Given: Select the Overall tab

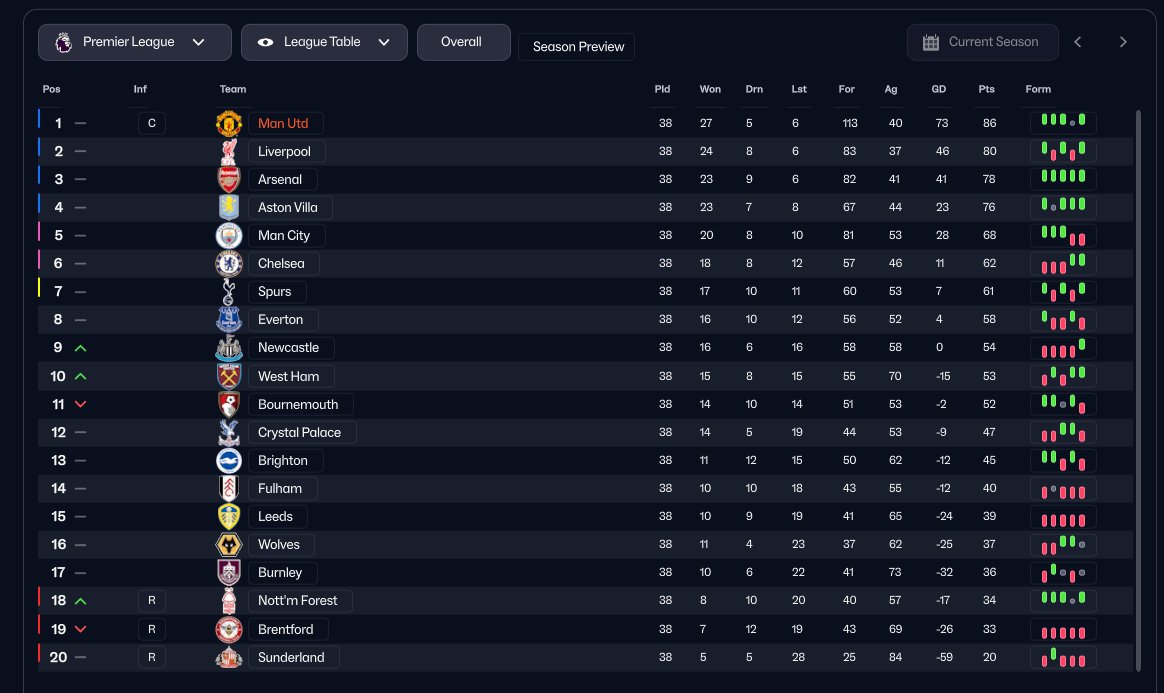Looking at the screenshot, I should tap(461, 42).
